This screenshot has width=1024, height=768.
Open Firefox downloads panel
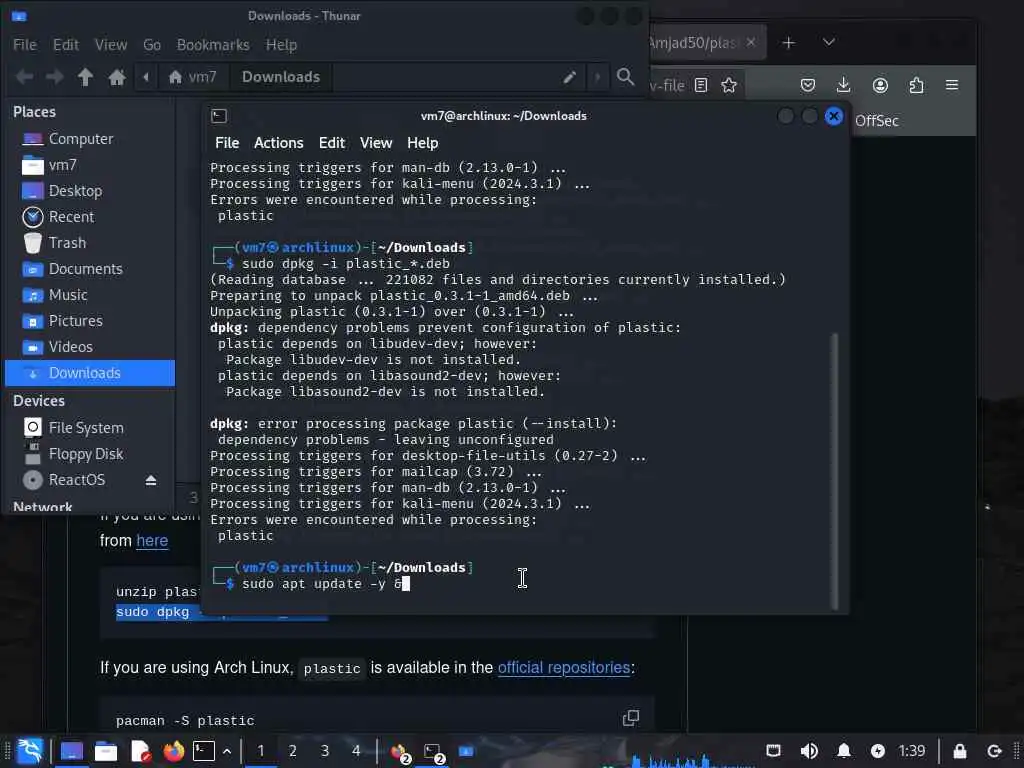tap(844, 86)
